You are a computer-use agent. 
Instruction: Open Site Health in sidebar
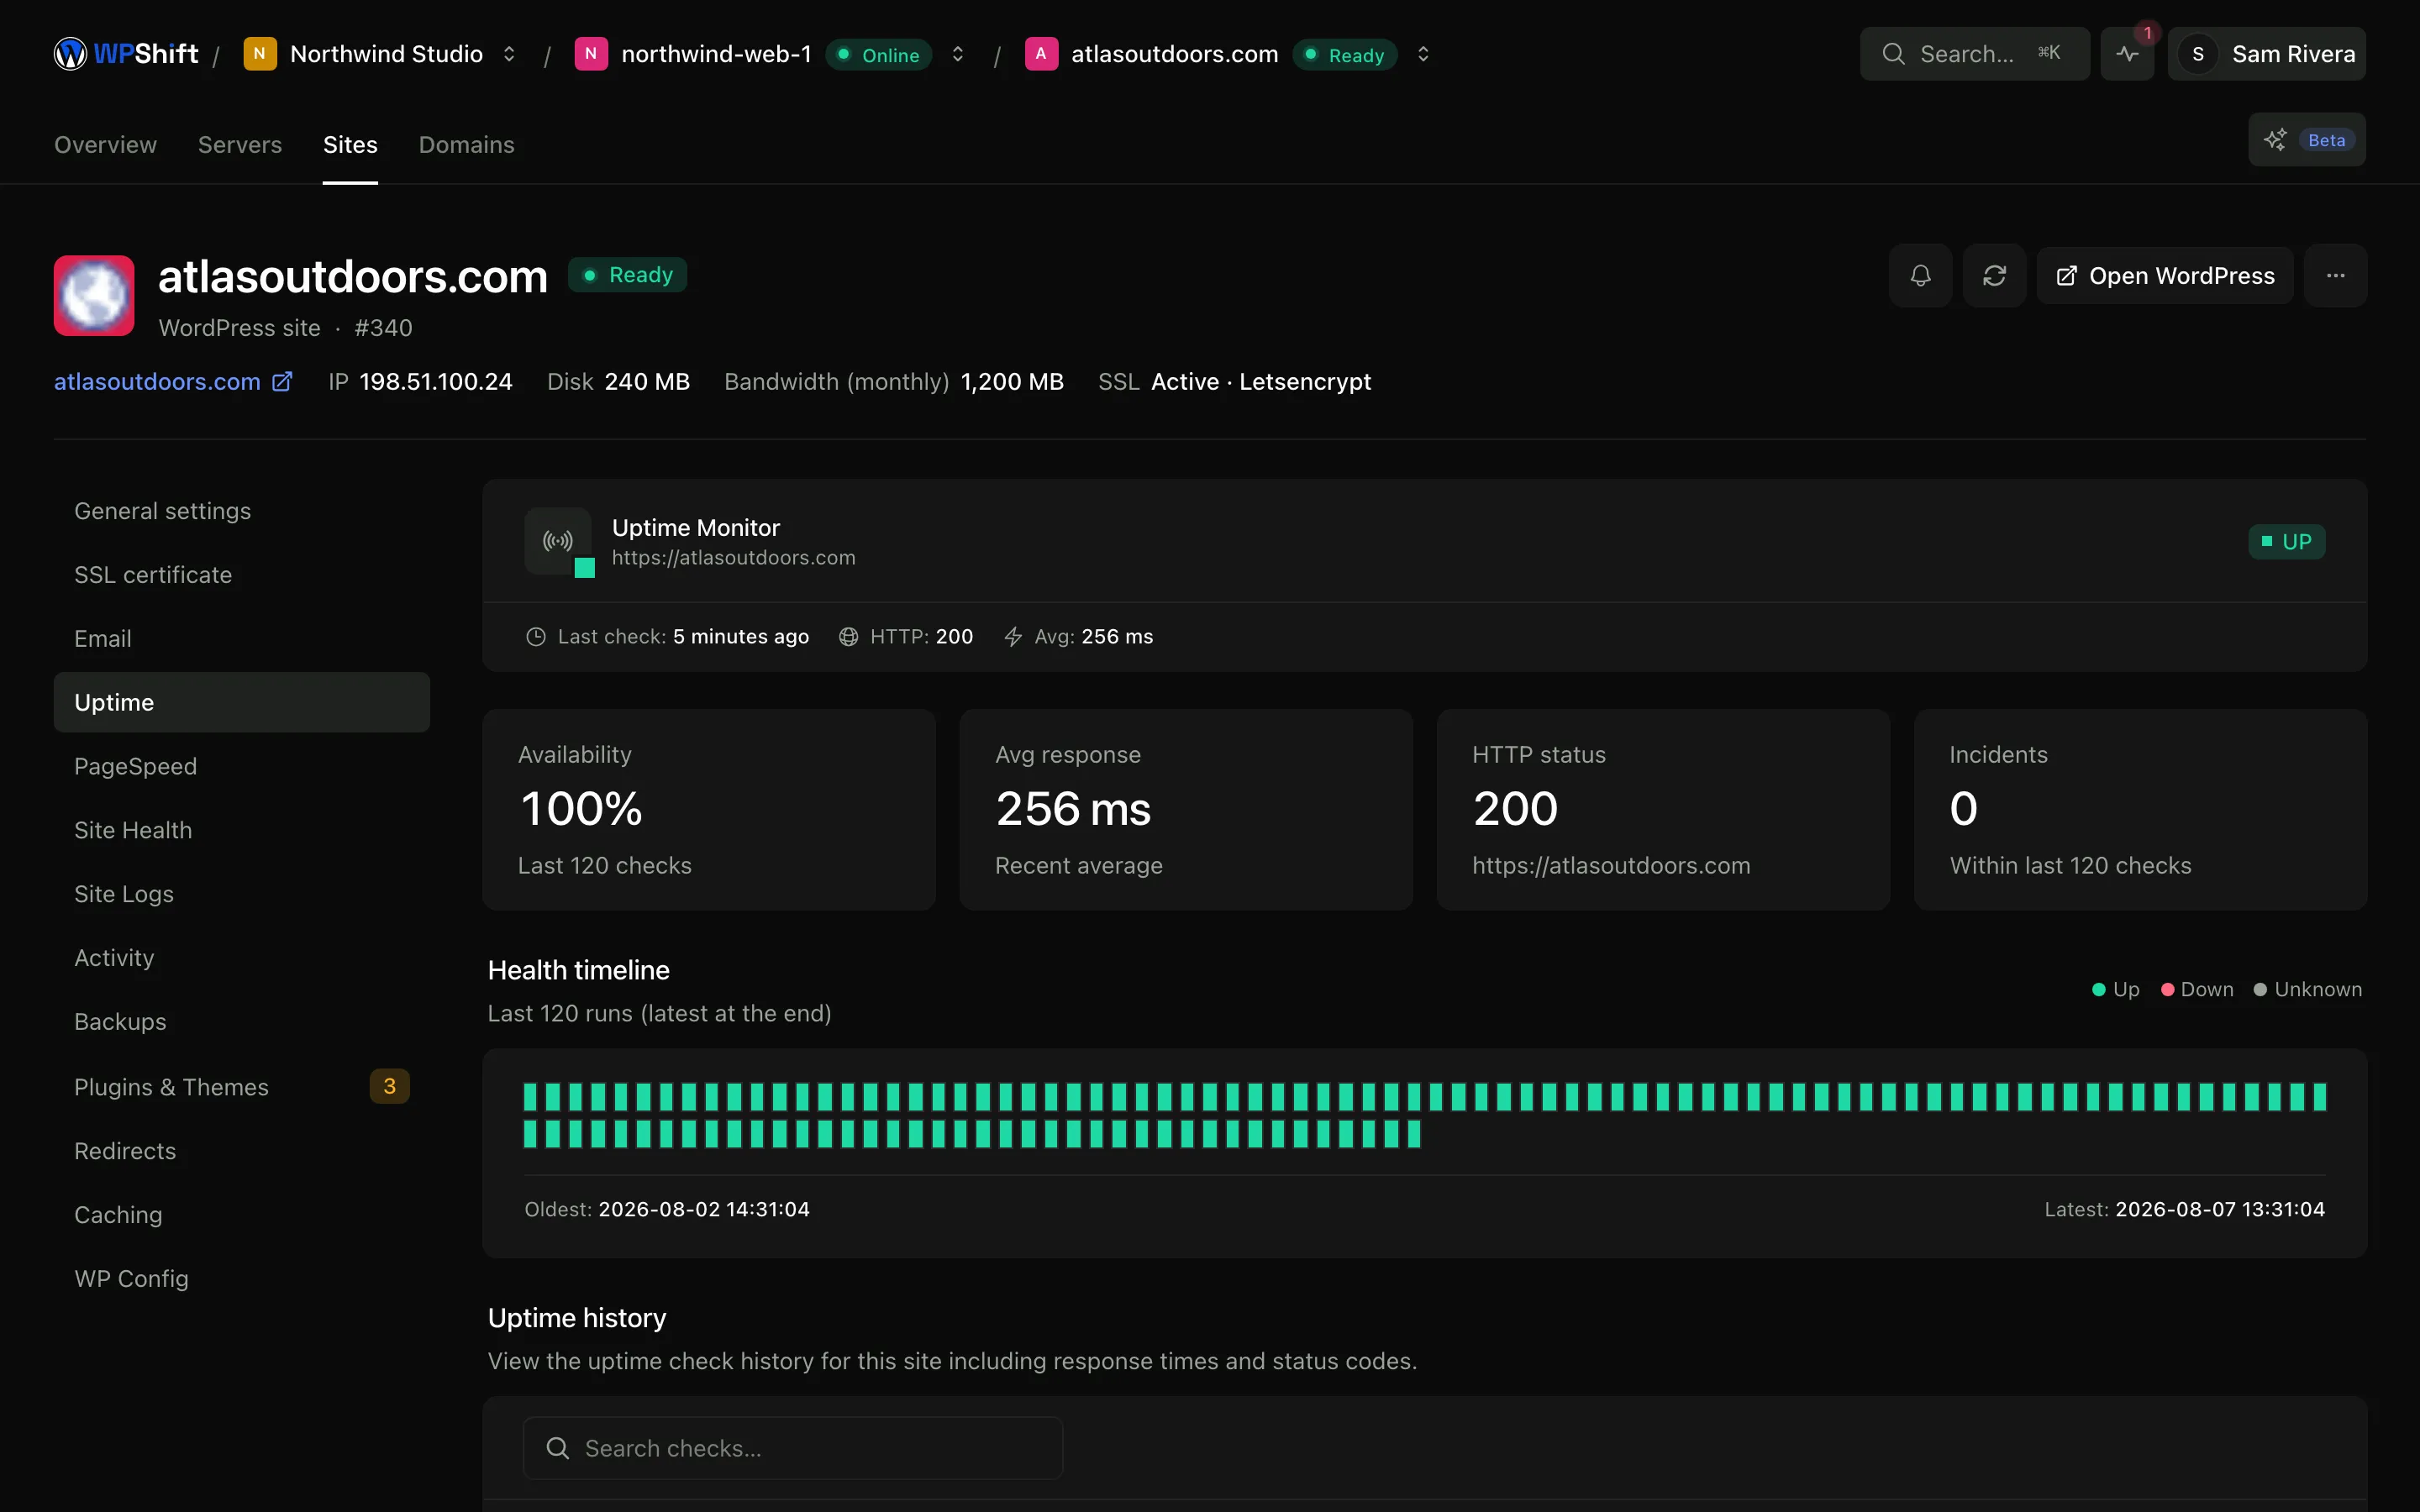pyautogui.click(x=242, y=830)
